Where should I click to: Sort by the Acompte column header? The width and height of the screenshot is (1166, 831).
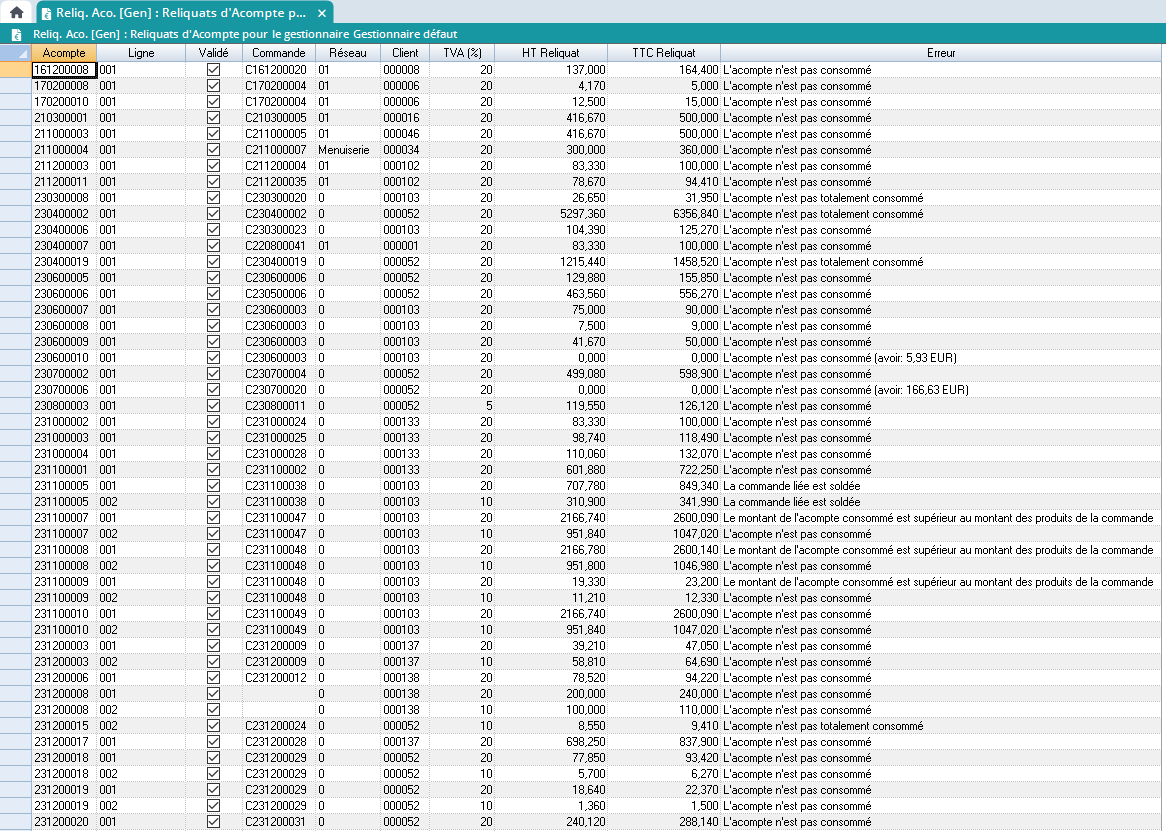click(x=64, y=52)
